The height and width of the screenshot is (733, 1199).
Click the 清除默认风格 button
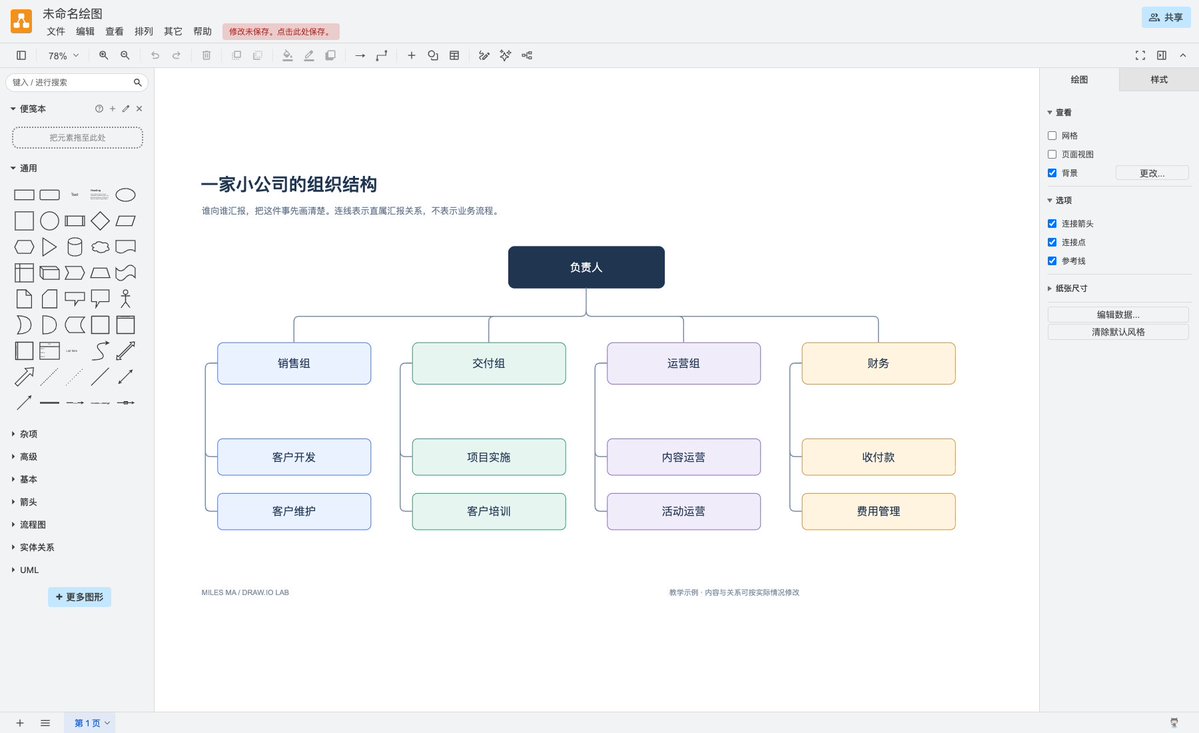pyautogui.click(x=1118, y=332)
